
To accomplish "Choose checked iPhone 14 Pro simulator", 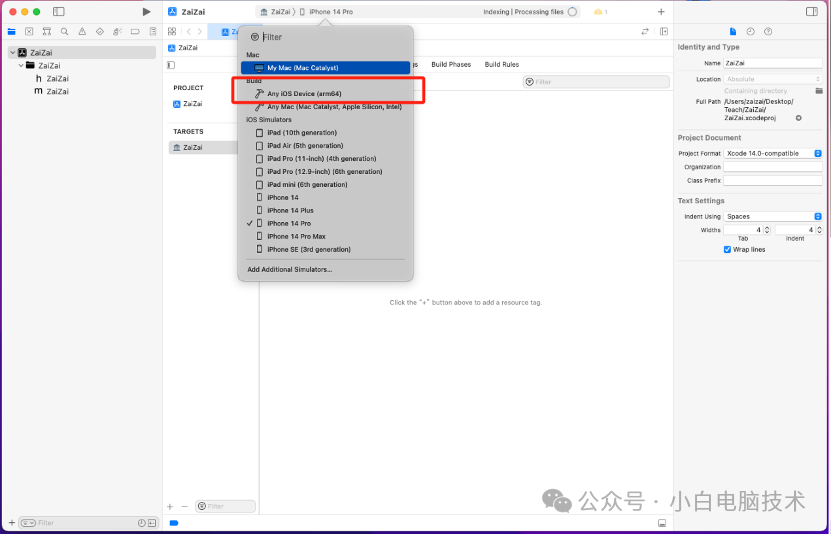I will pyautogui.click(x=325, y=223).
